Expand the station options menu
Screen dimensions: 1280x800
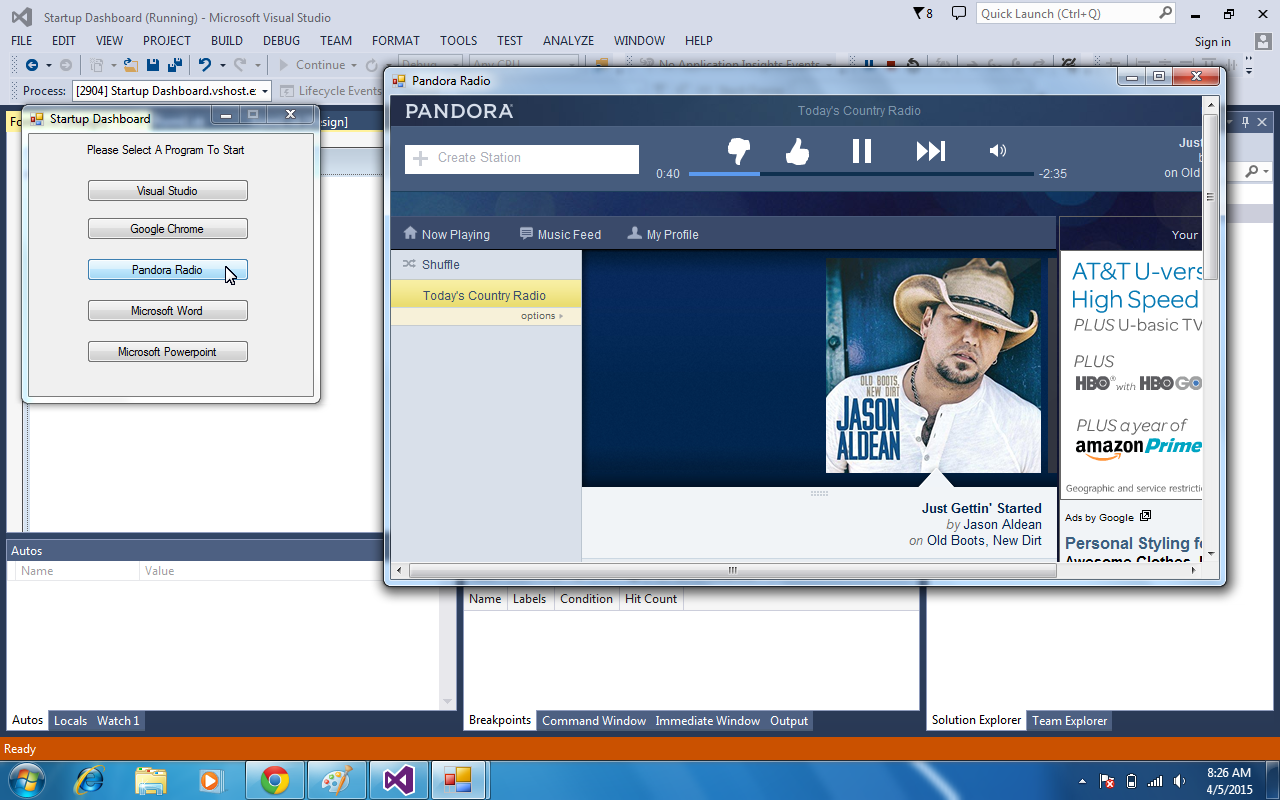point(541,316)
